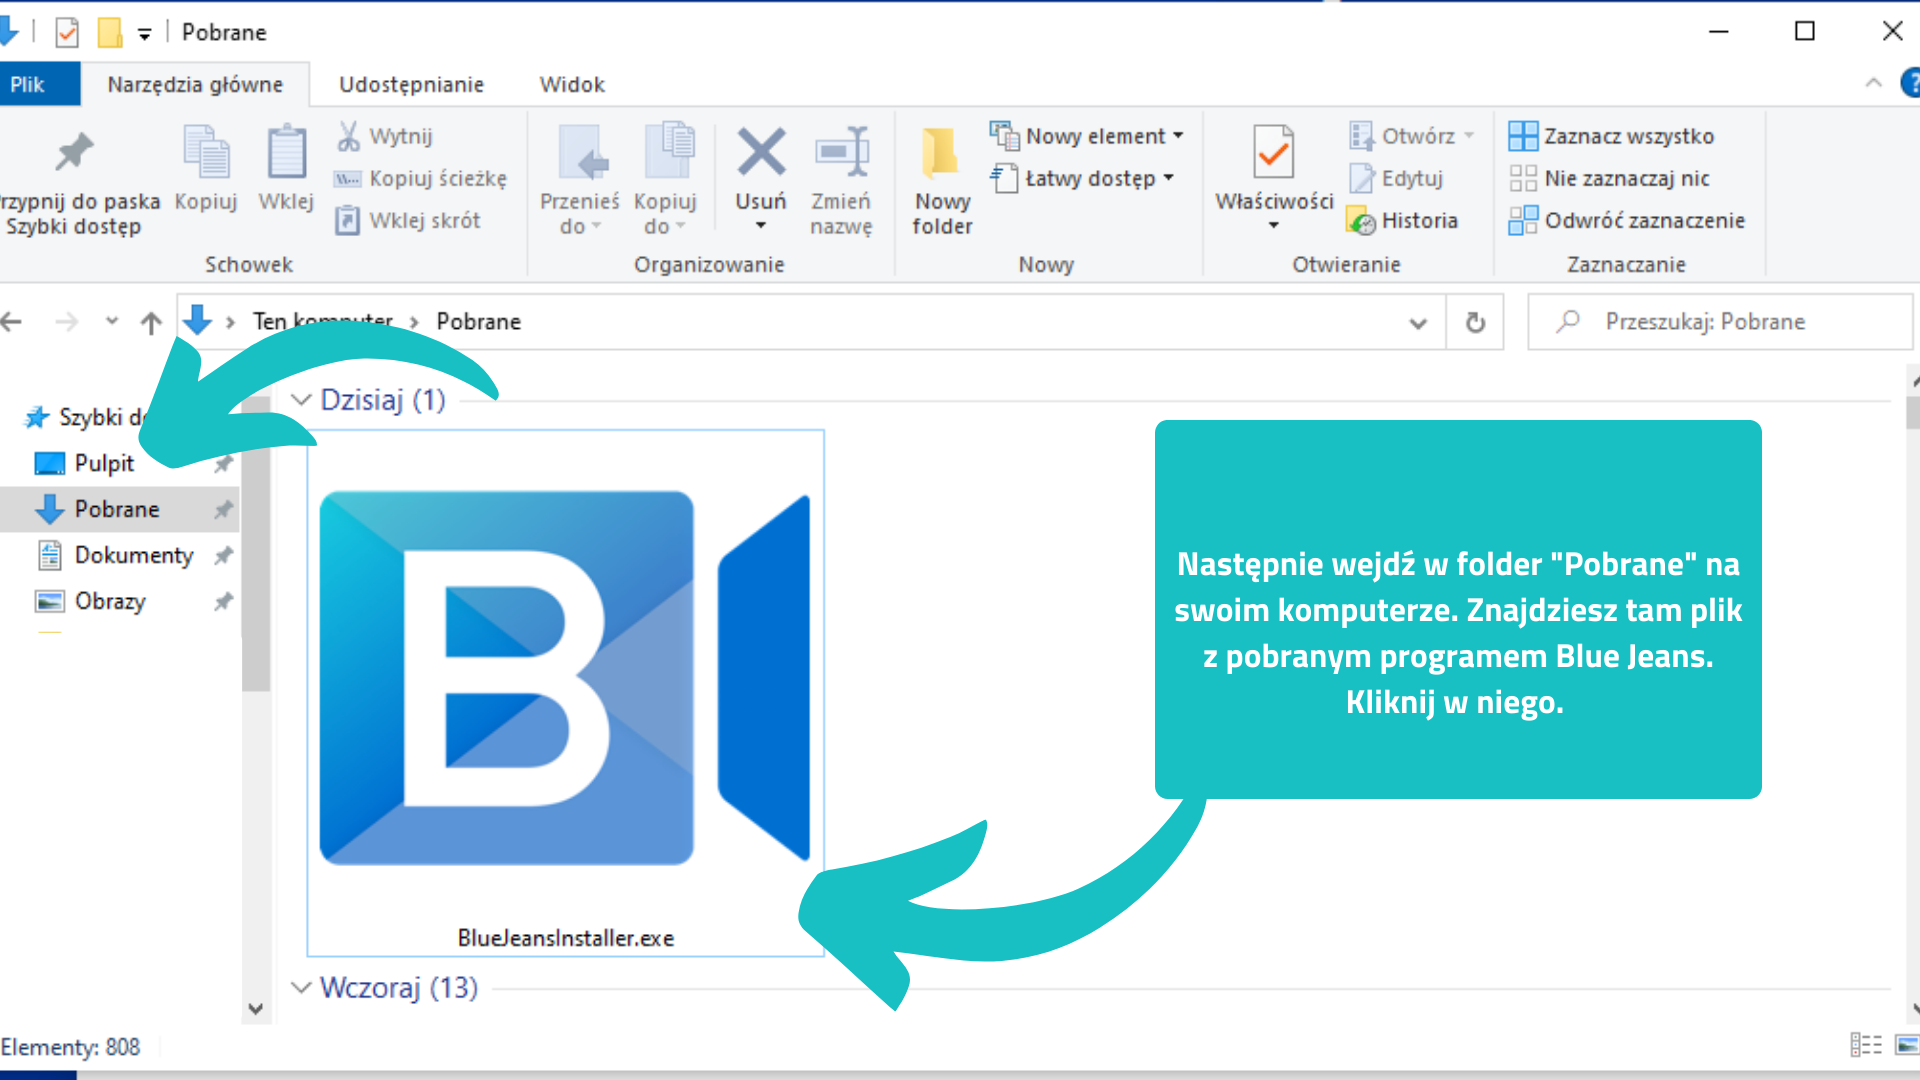
Task: Click Zmień nazwę rename icon
Action: point(842,152)
